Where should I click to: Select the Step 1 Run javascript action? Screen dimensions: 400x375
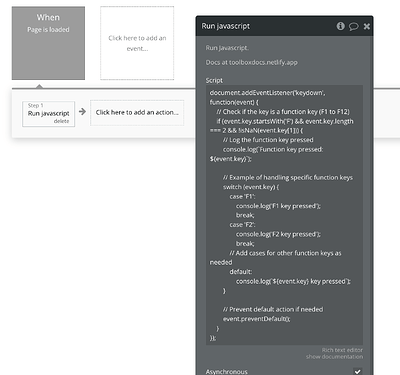[48, 114]
